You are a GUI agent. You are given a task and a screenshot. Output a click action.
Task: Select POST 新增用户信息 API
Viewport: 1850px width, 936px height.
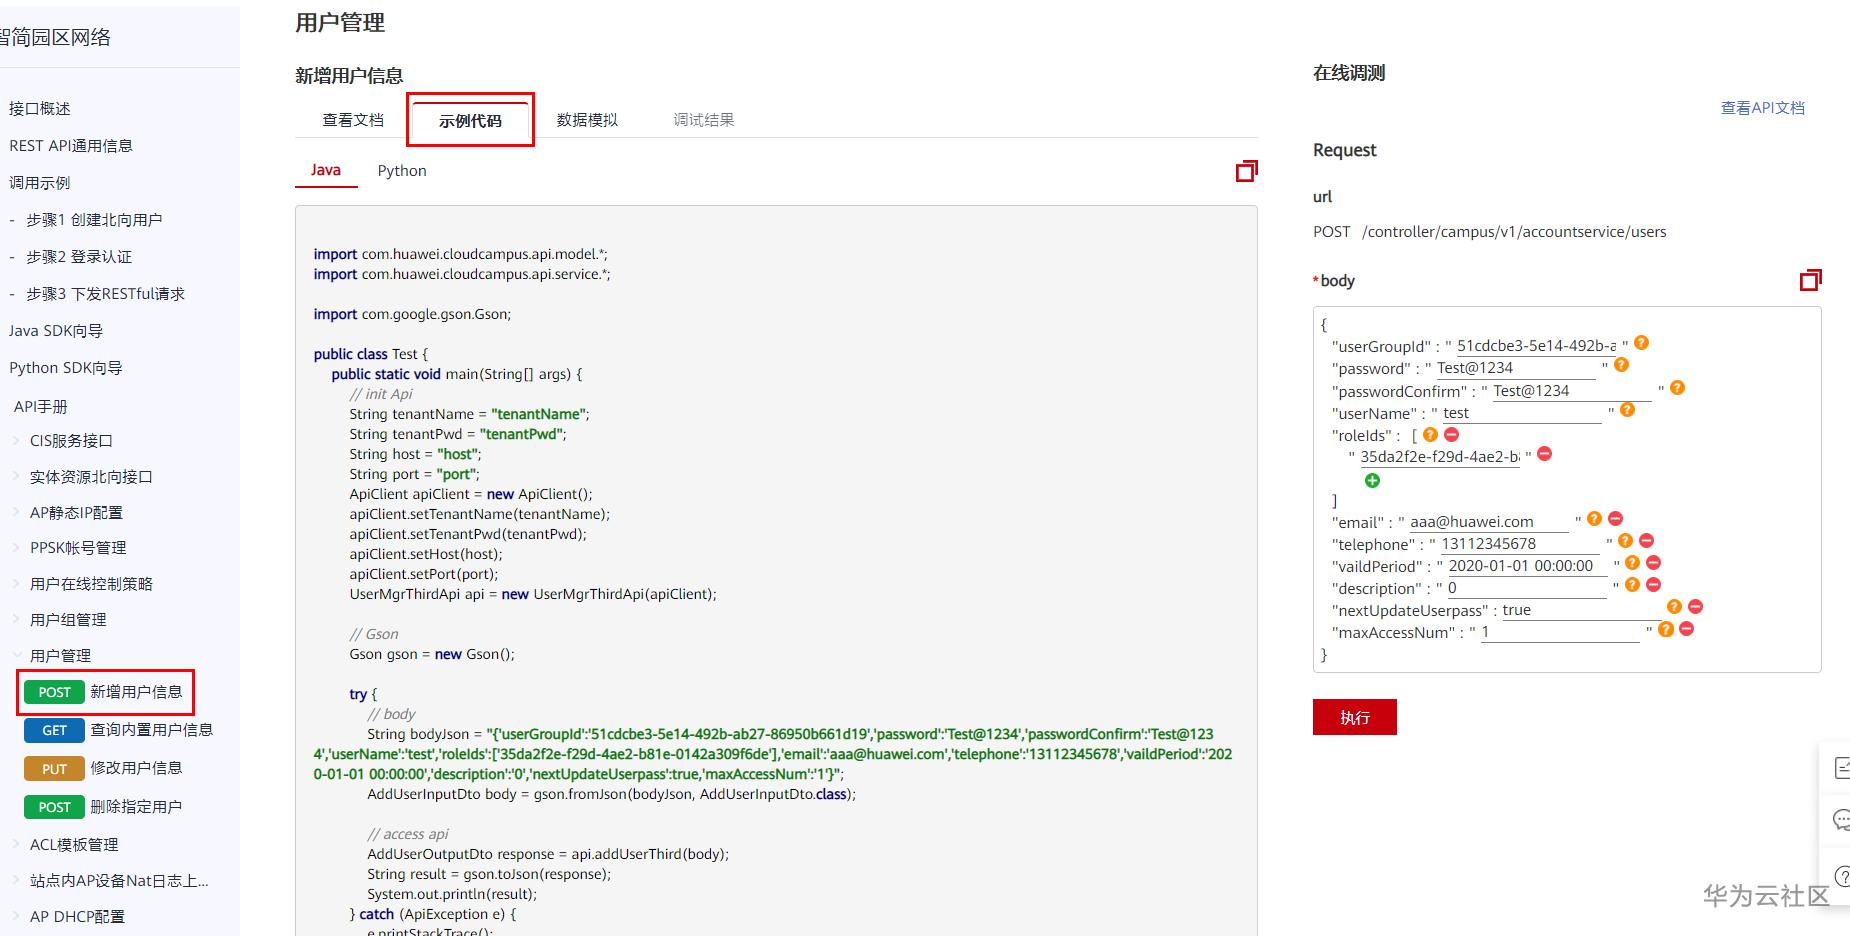(x=105, y=692)
